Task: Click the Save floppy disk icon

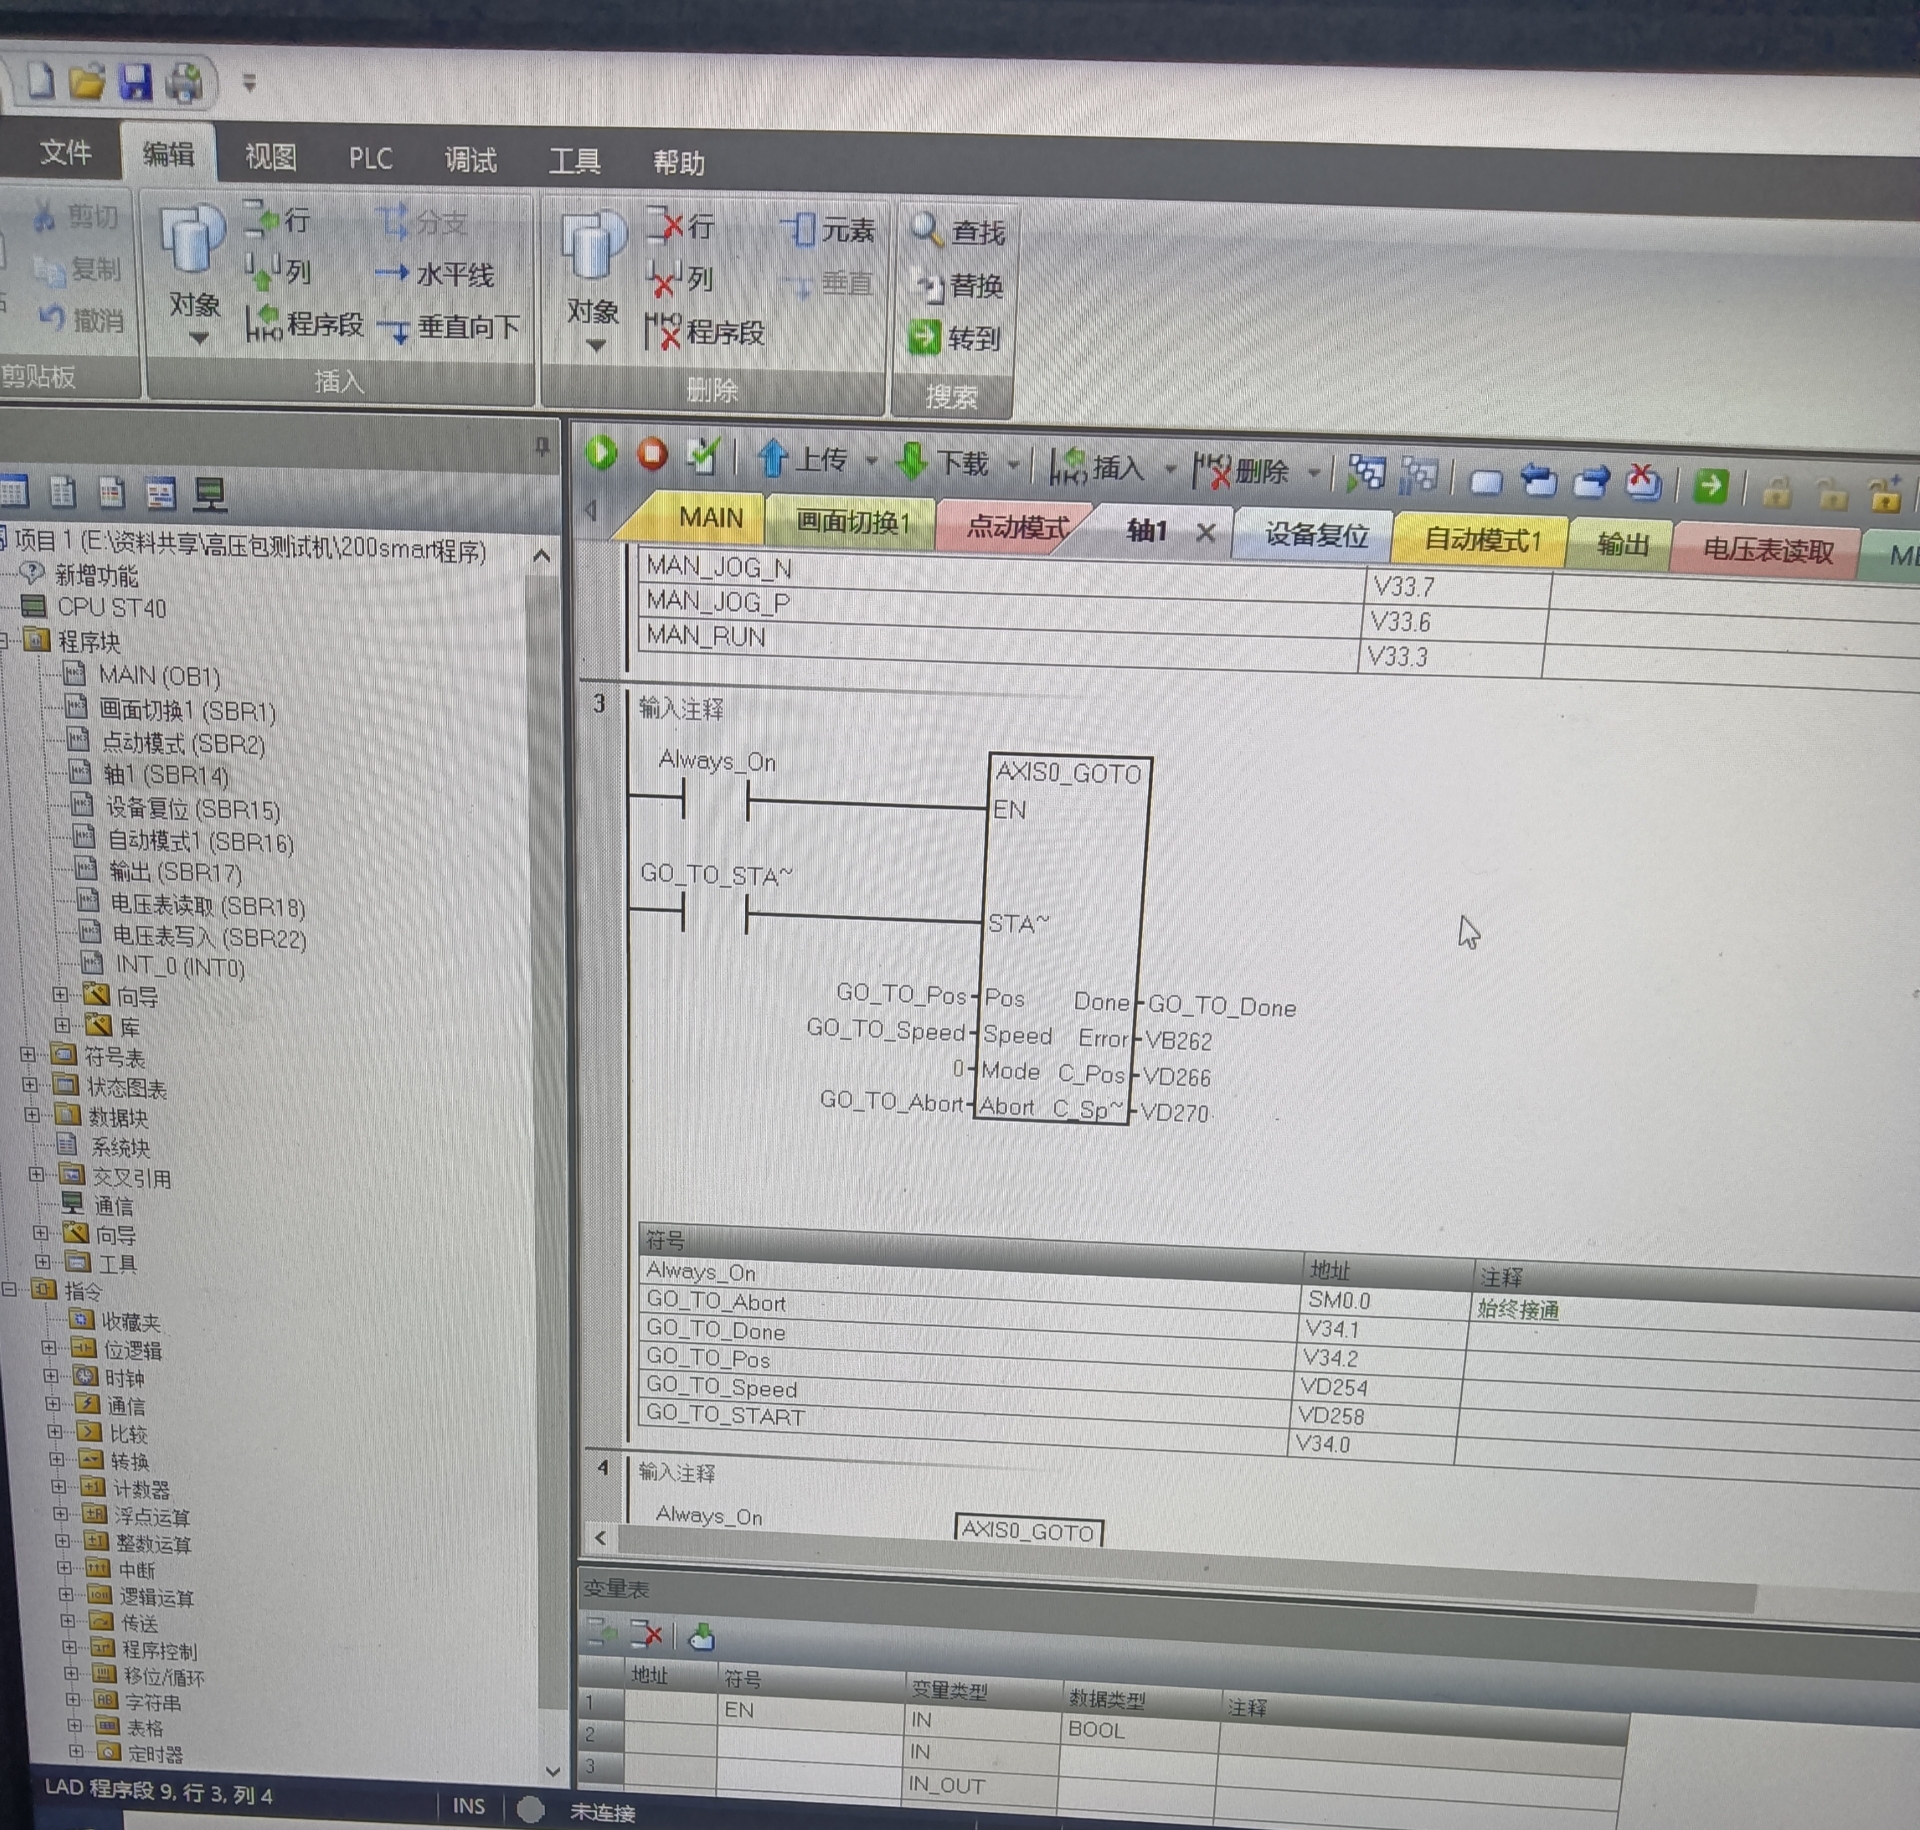Action: [136, 82]
